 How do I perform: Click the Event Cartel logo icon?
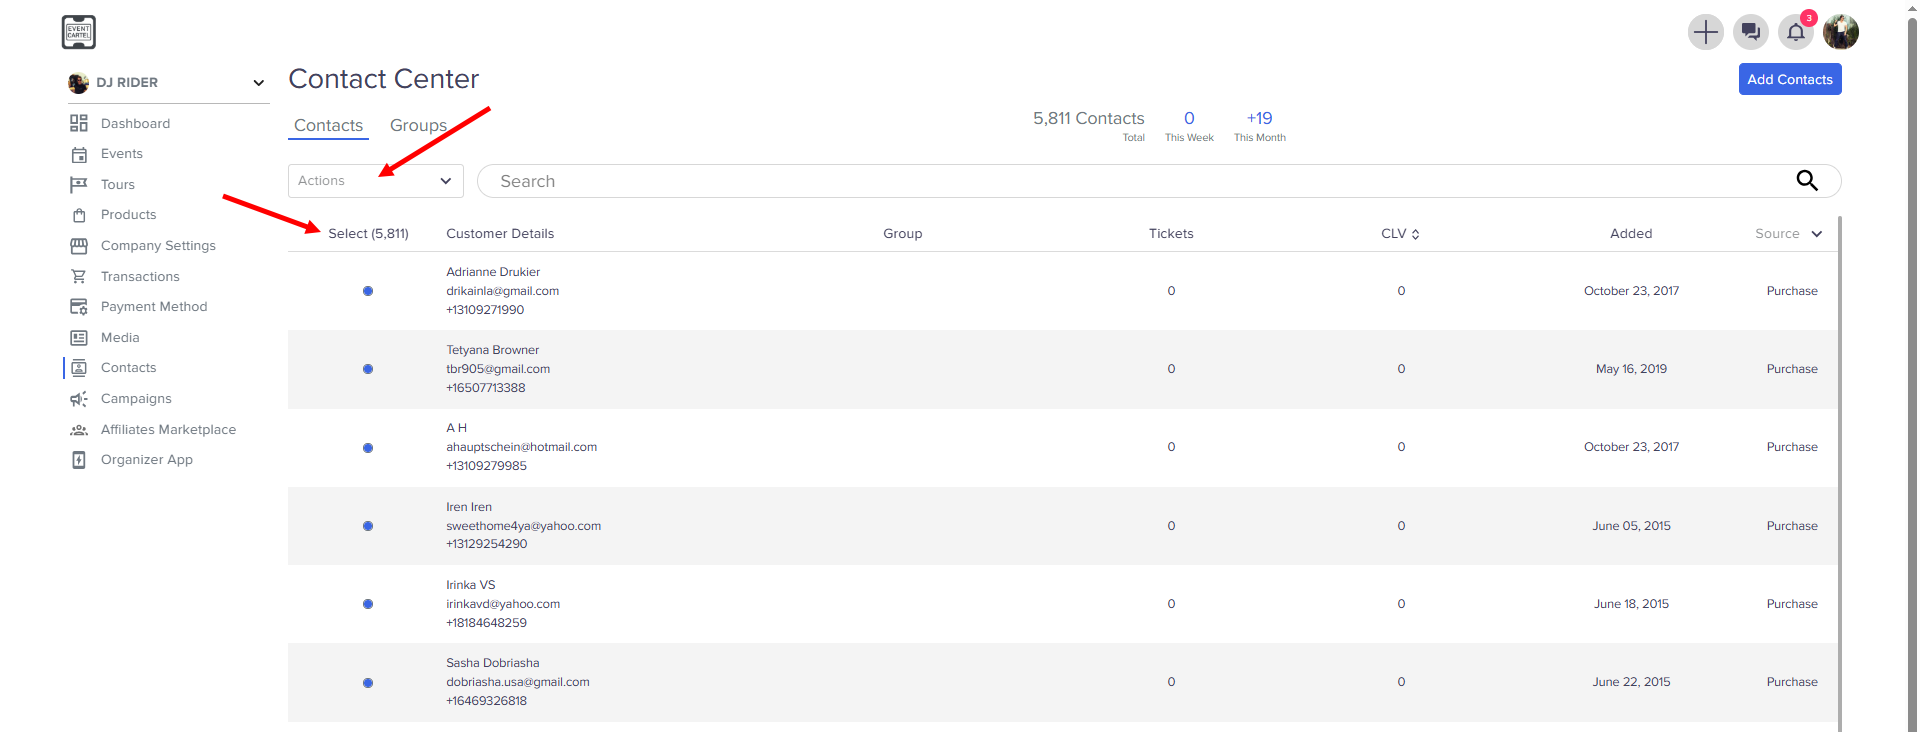(78, 32)
